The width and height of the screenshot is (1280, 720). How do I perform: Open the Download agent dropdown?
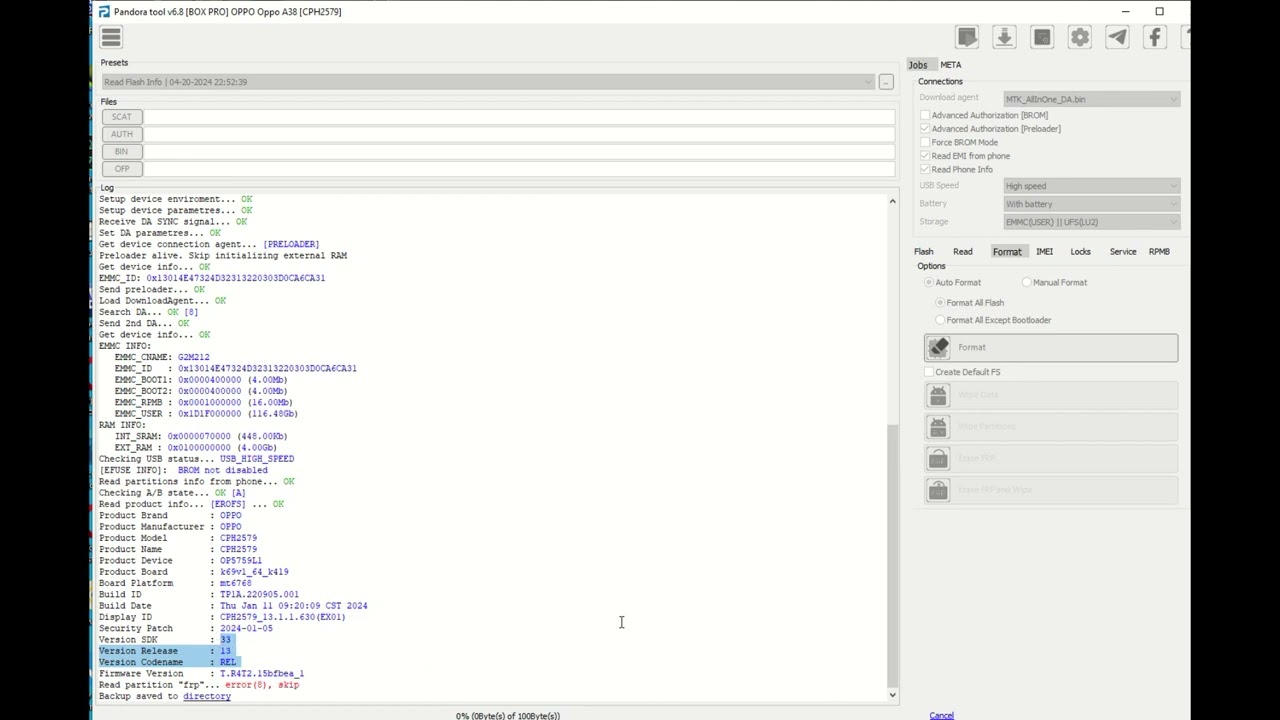pyautogui.click(x=1091, y=99)
